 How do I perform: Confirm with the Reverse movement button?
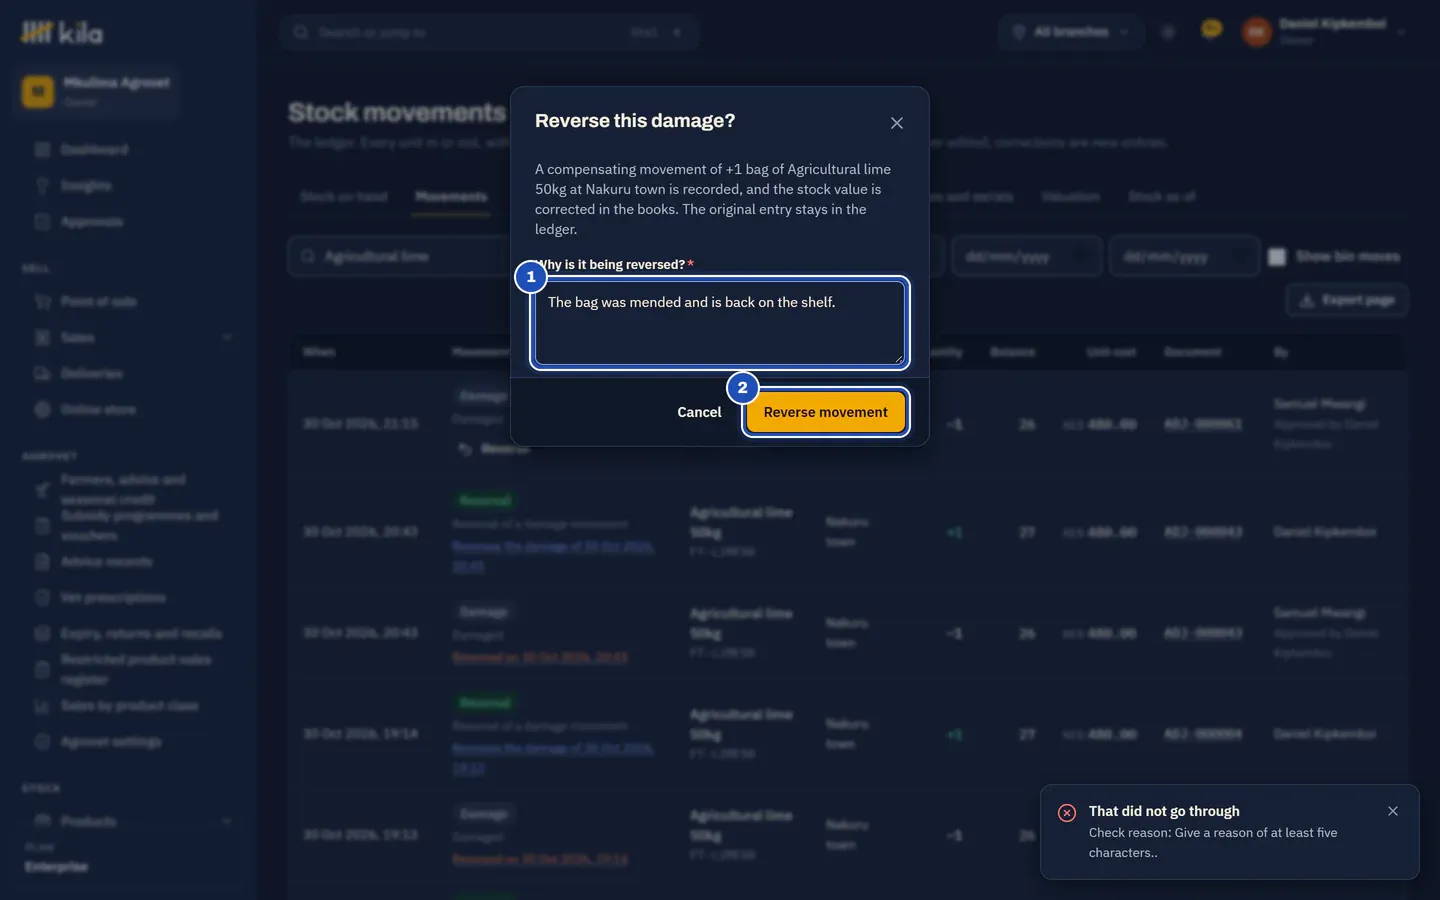point(826,412)
